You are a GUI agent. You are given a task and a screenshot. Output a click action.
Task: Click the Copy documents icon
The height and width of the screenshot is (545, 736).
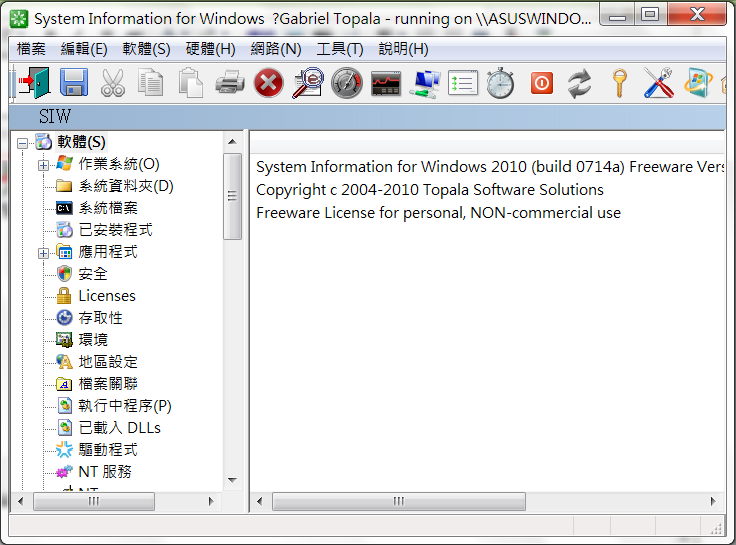[151, 83]
